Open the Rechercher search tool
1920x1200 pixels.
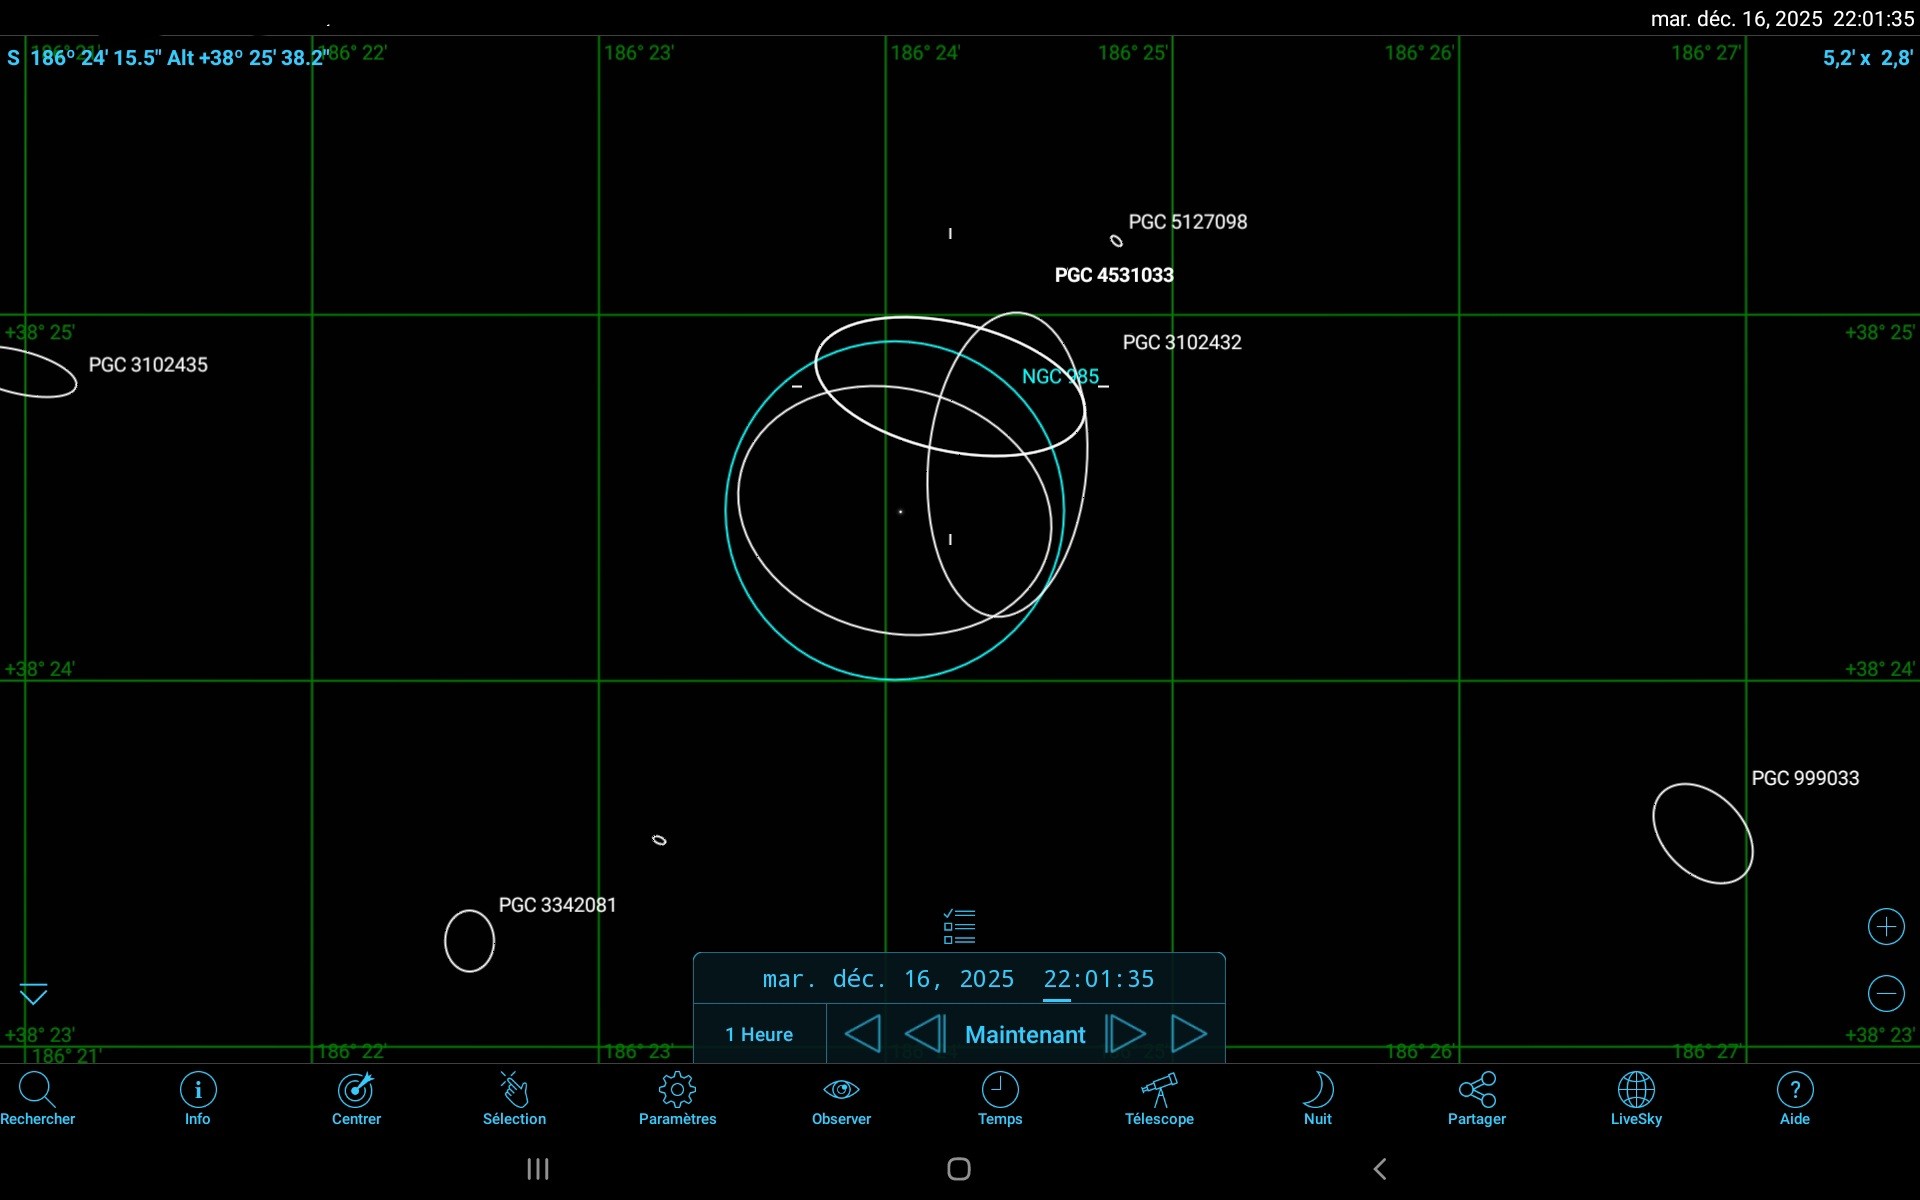coord(37,1098)
